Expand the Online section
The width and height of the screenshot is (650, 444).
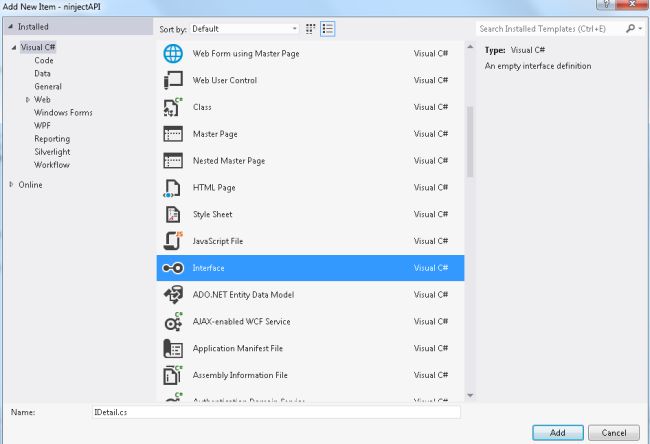(11, 184)
